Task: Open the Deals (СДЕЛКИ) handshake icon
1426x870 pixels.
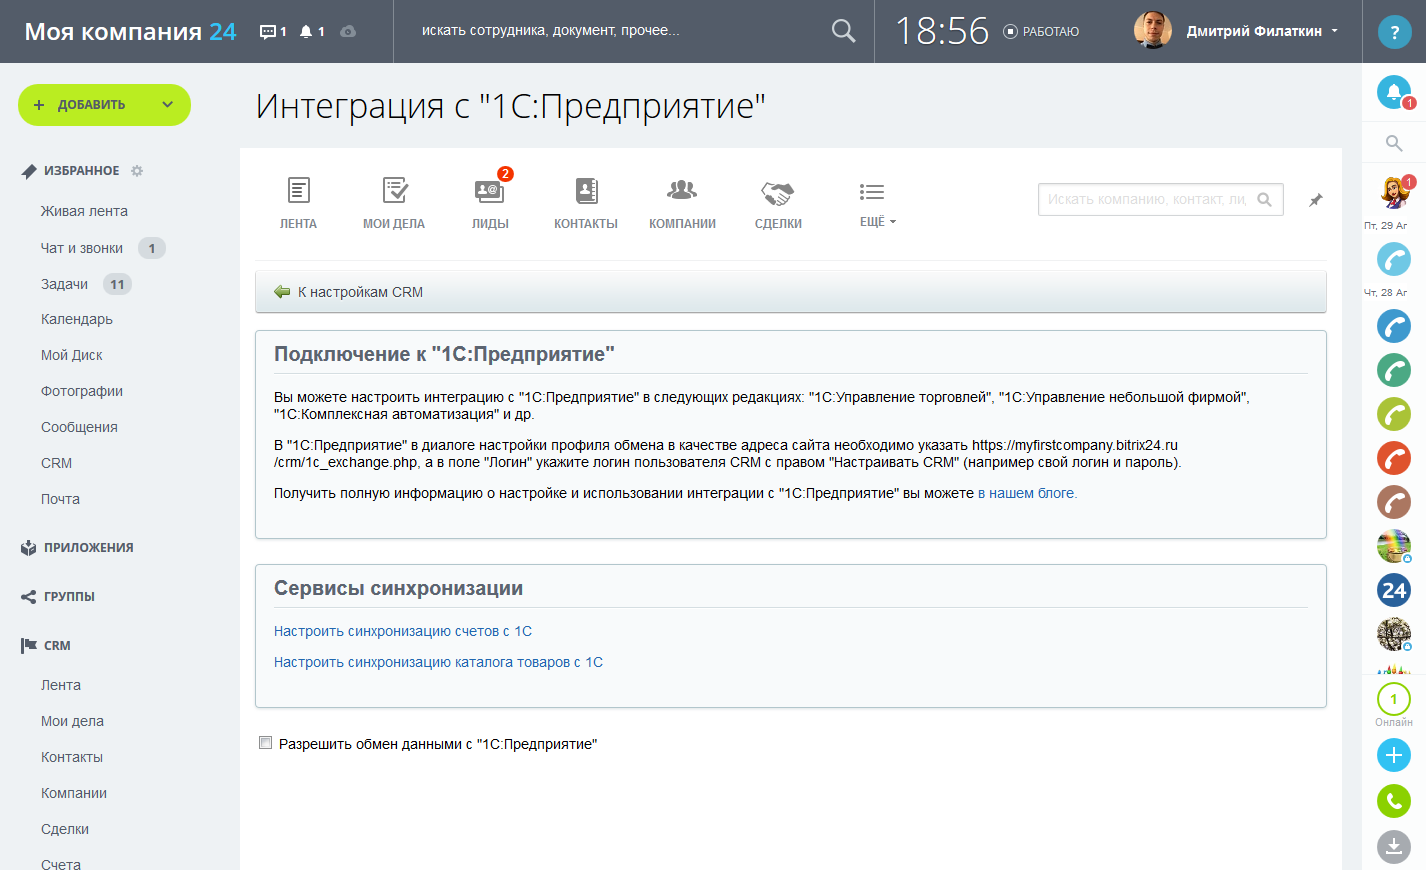Action: 777,192
